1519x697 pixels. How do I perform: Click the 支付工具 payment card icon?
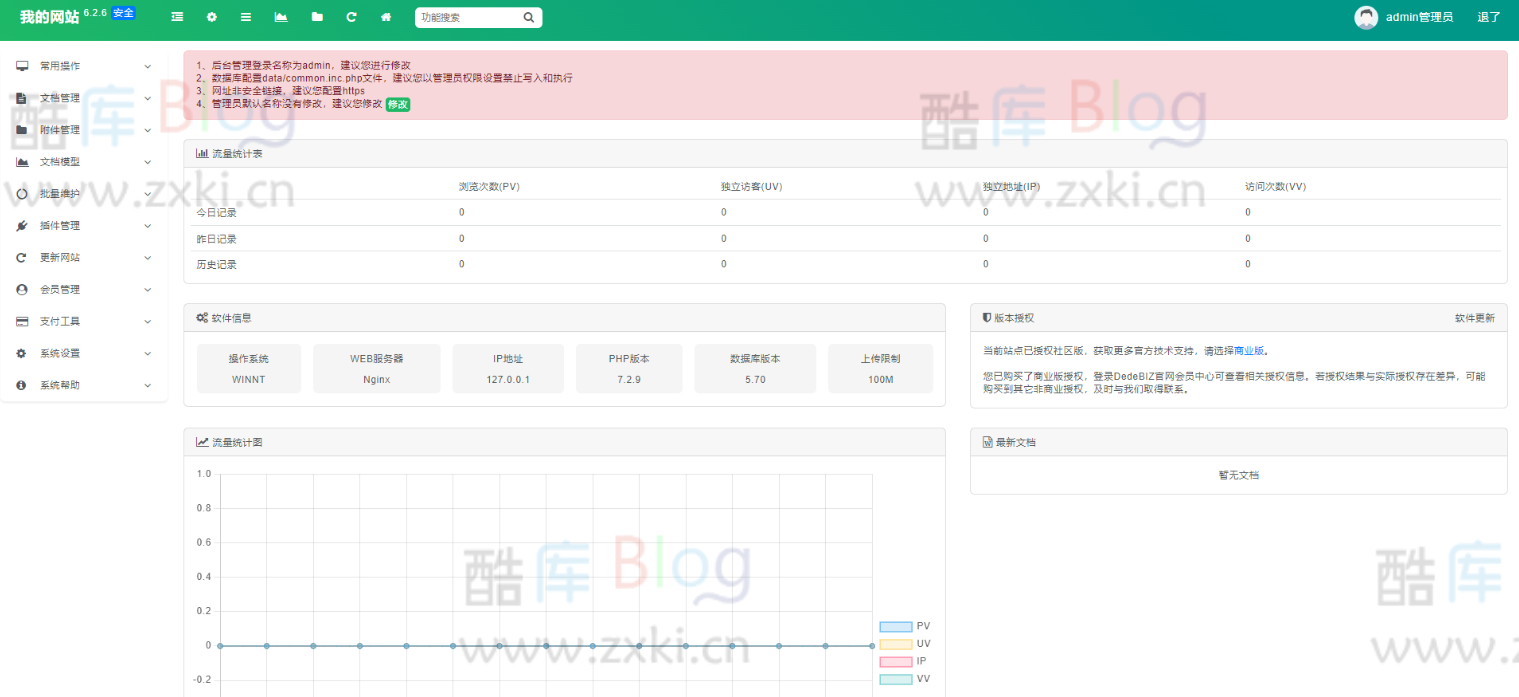(x=20, y=321)
